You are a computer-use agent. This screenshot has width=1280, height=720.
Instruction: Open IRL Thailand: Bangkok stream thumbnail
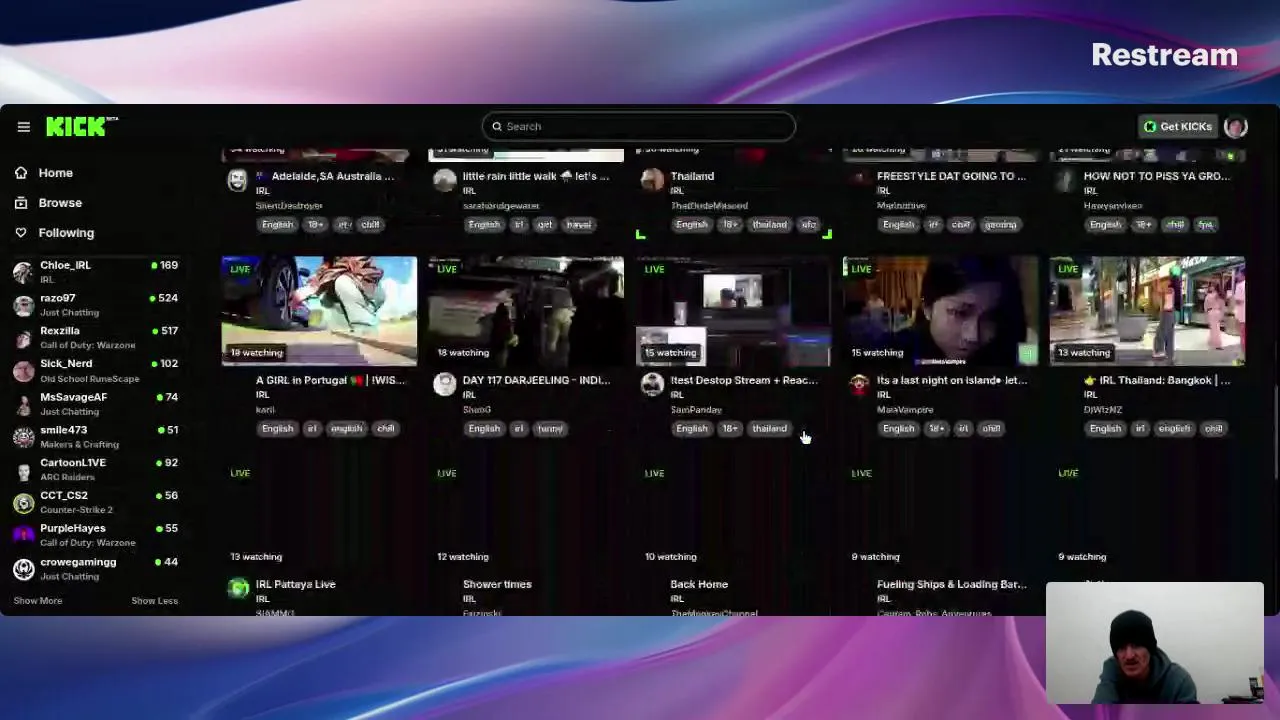coord(1147,311)
